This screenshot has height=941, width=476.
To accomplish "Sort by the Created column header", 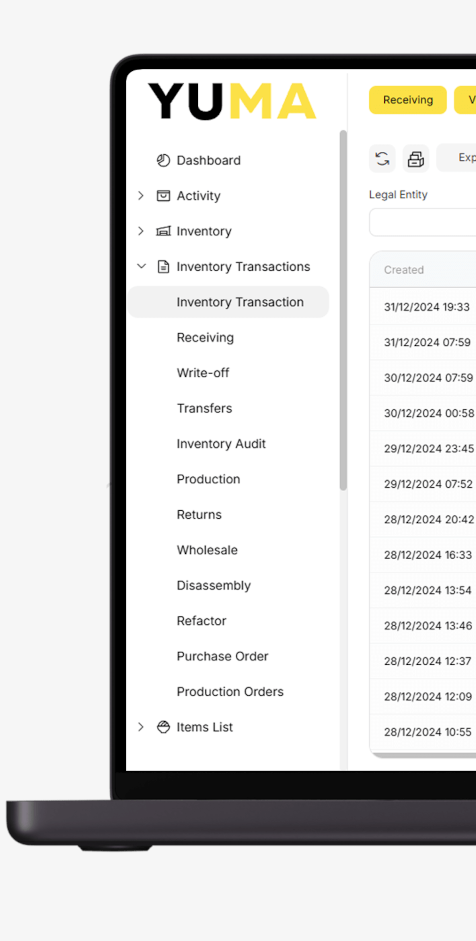I will [404, 270].
